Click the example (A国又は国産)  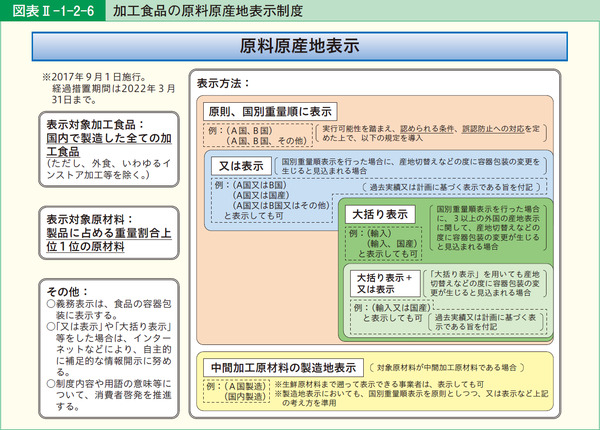coord(261,195)
